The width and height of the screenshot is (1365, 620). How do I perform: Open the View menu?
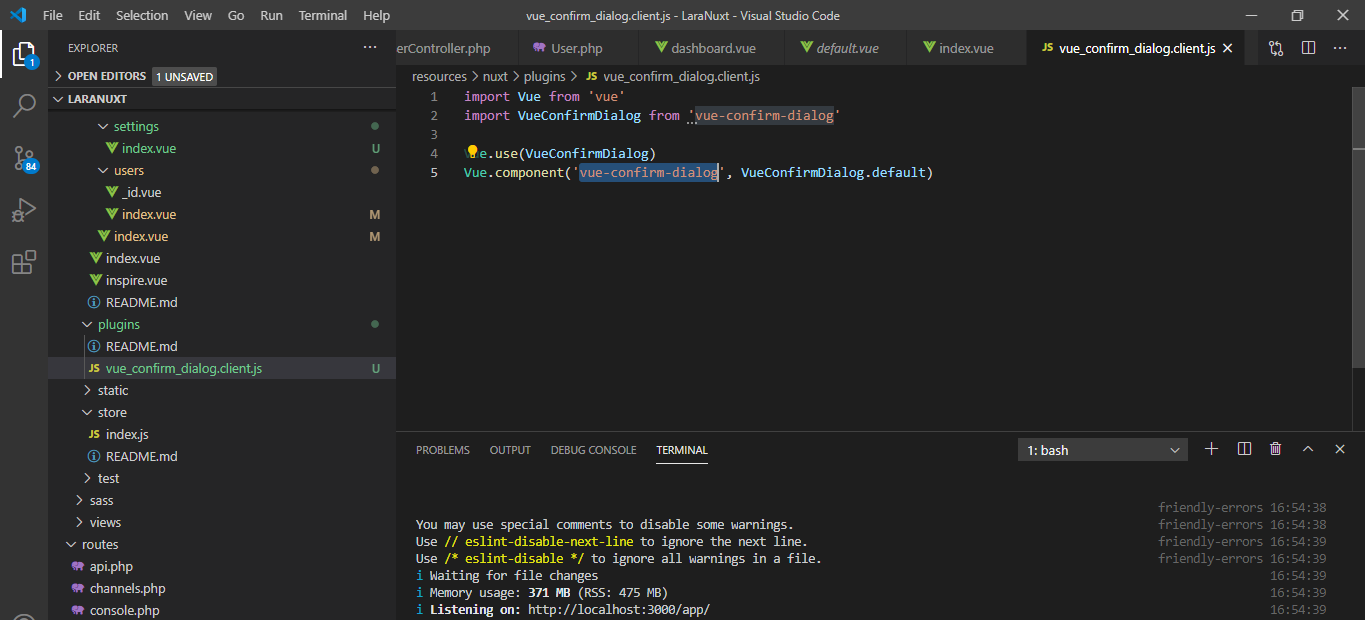pos(198,15)
